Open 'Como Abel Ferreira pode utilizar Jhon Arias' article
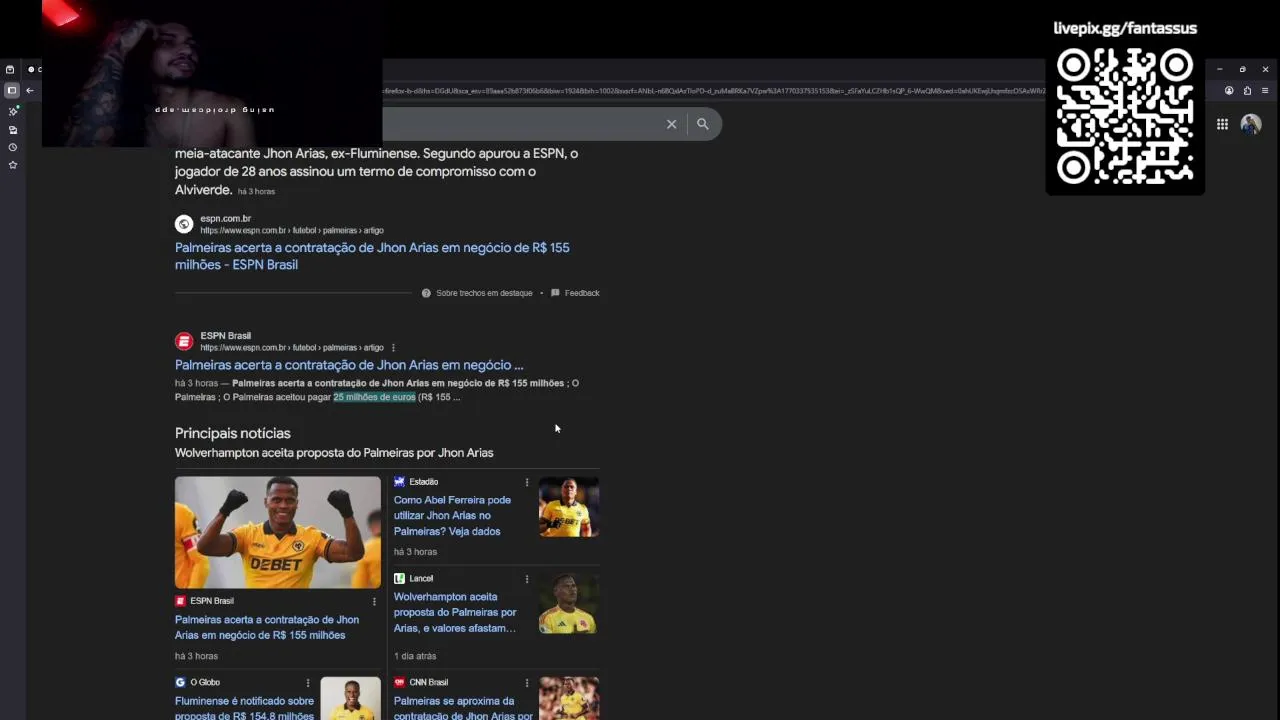 pos(452,516)
